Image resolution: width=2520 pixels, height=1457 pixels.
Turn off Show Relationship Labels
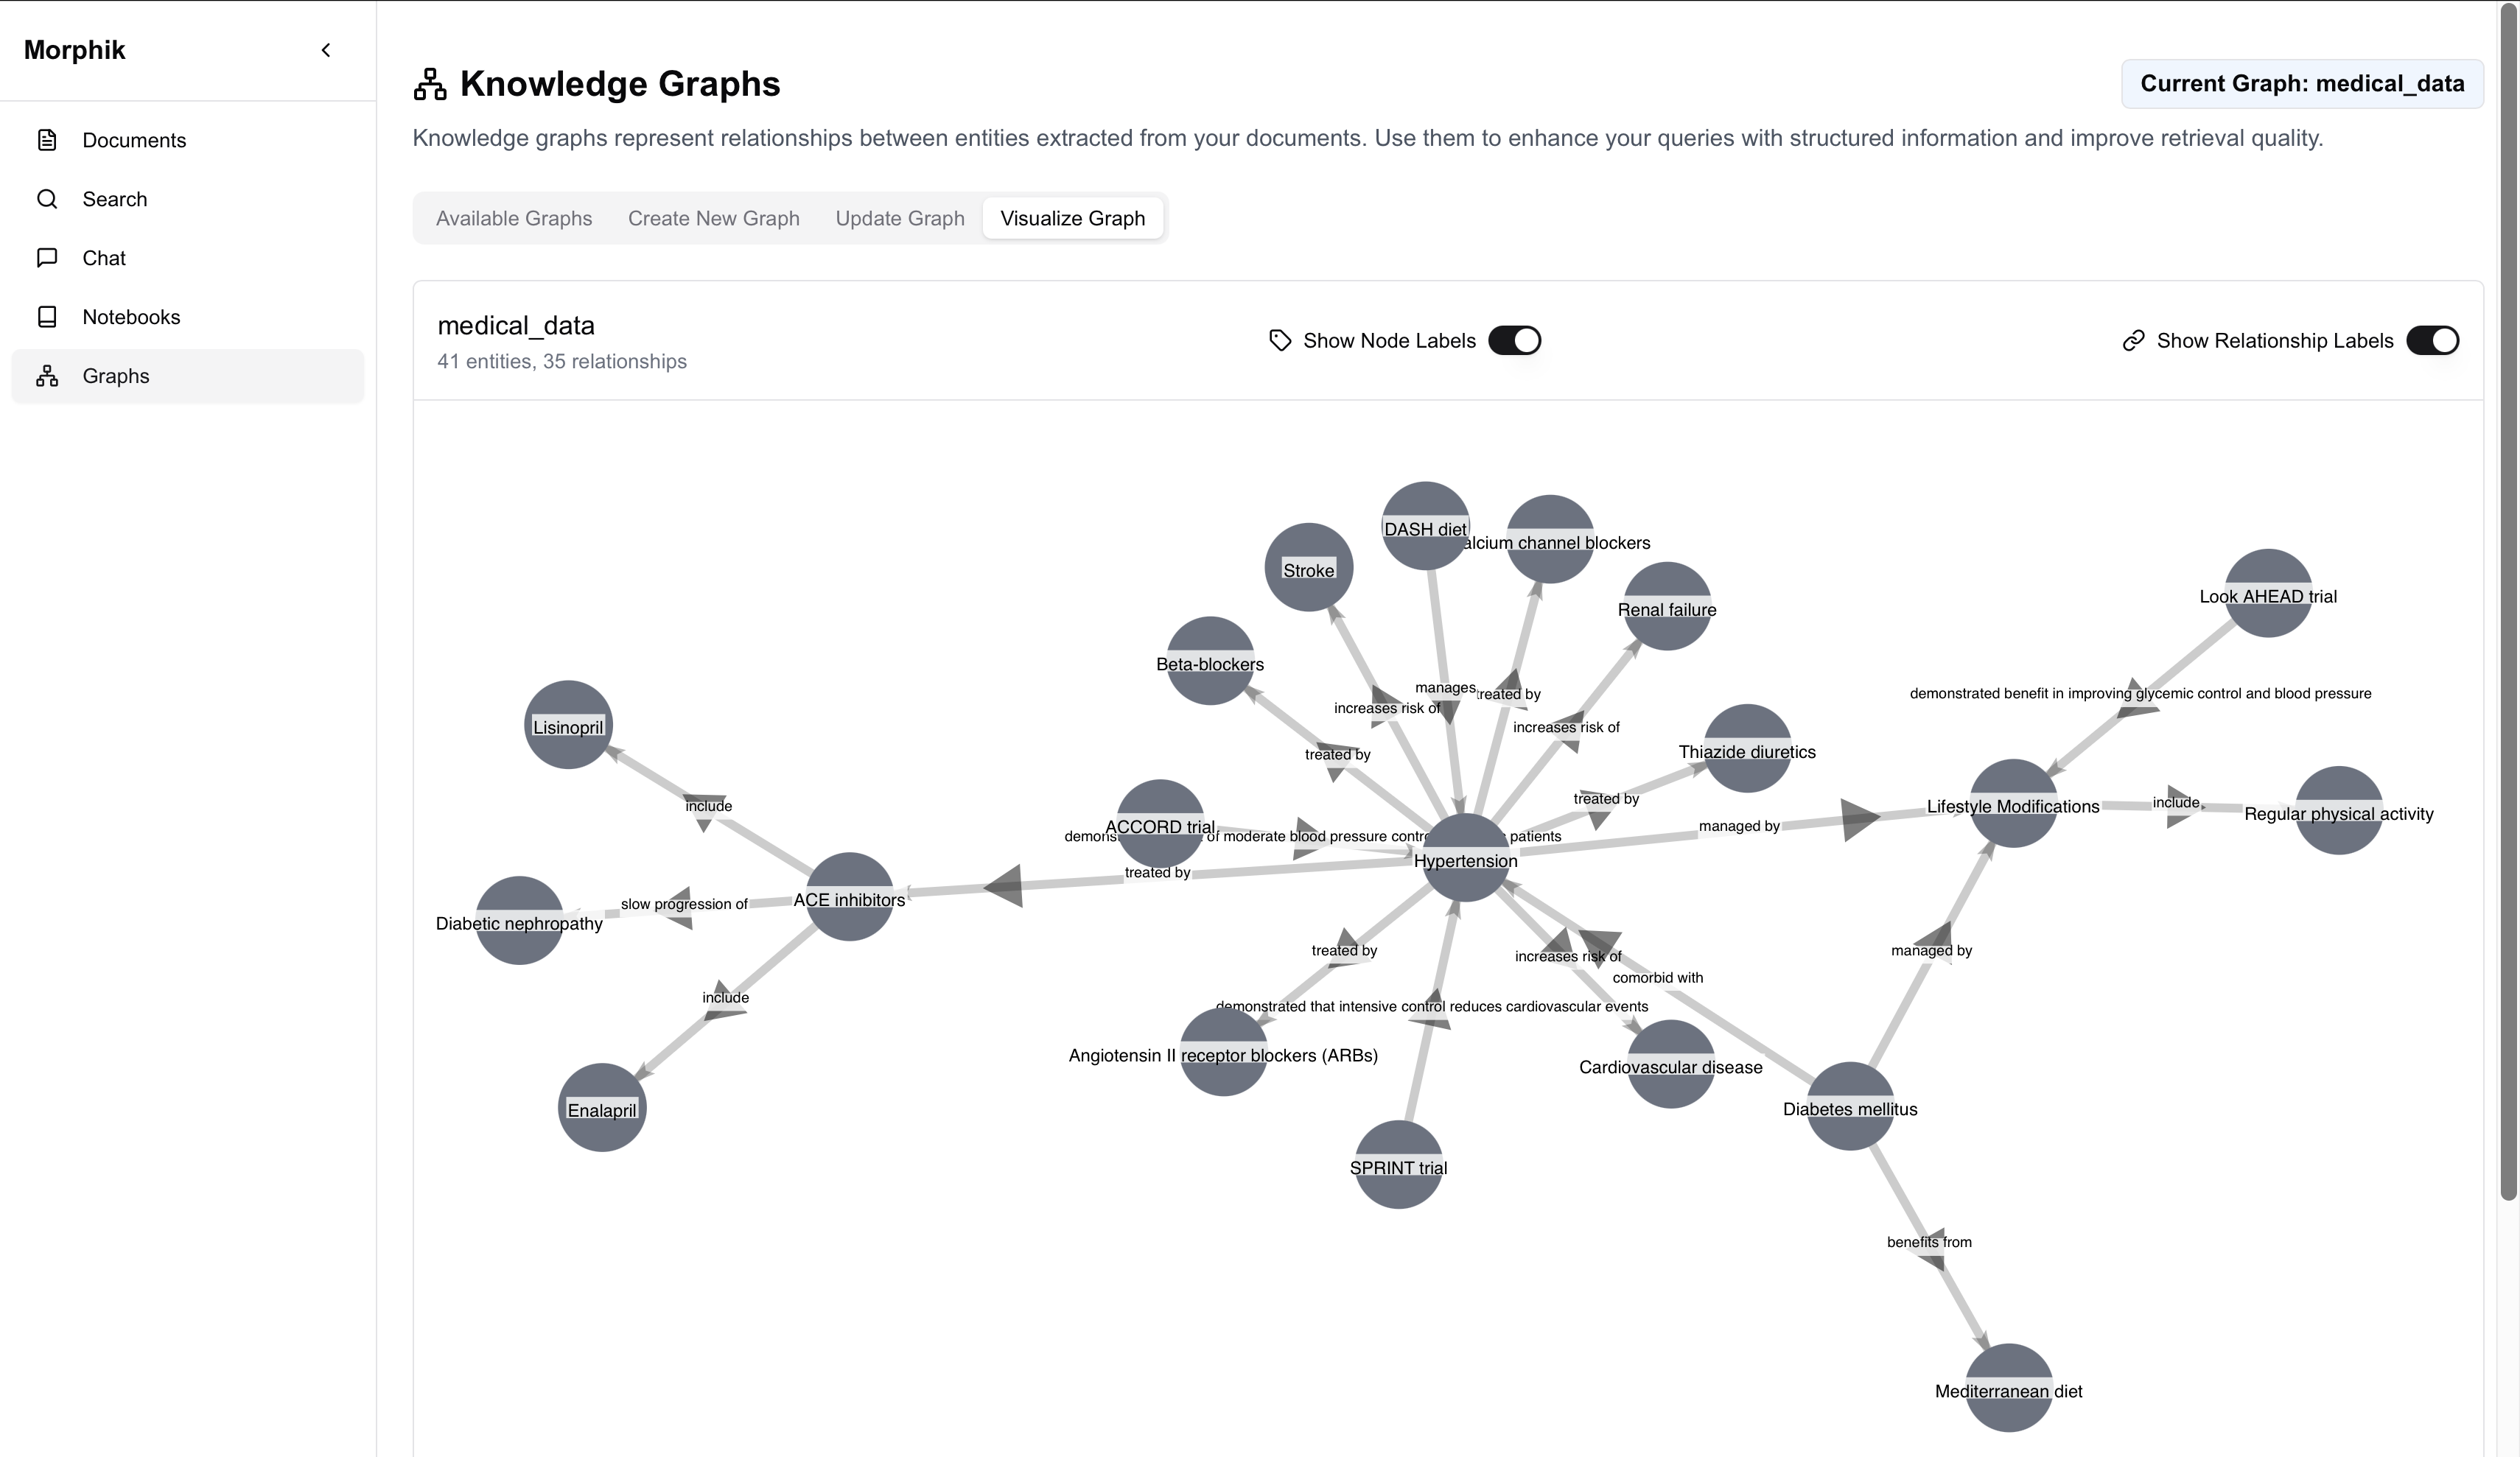[x=2434, y=340]
